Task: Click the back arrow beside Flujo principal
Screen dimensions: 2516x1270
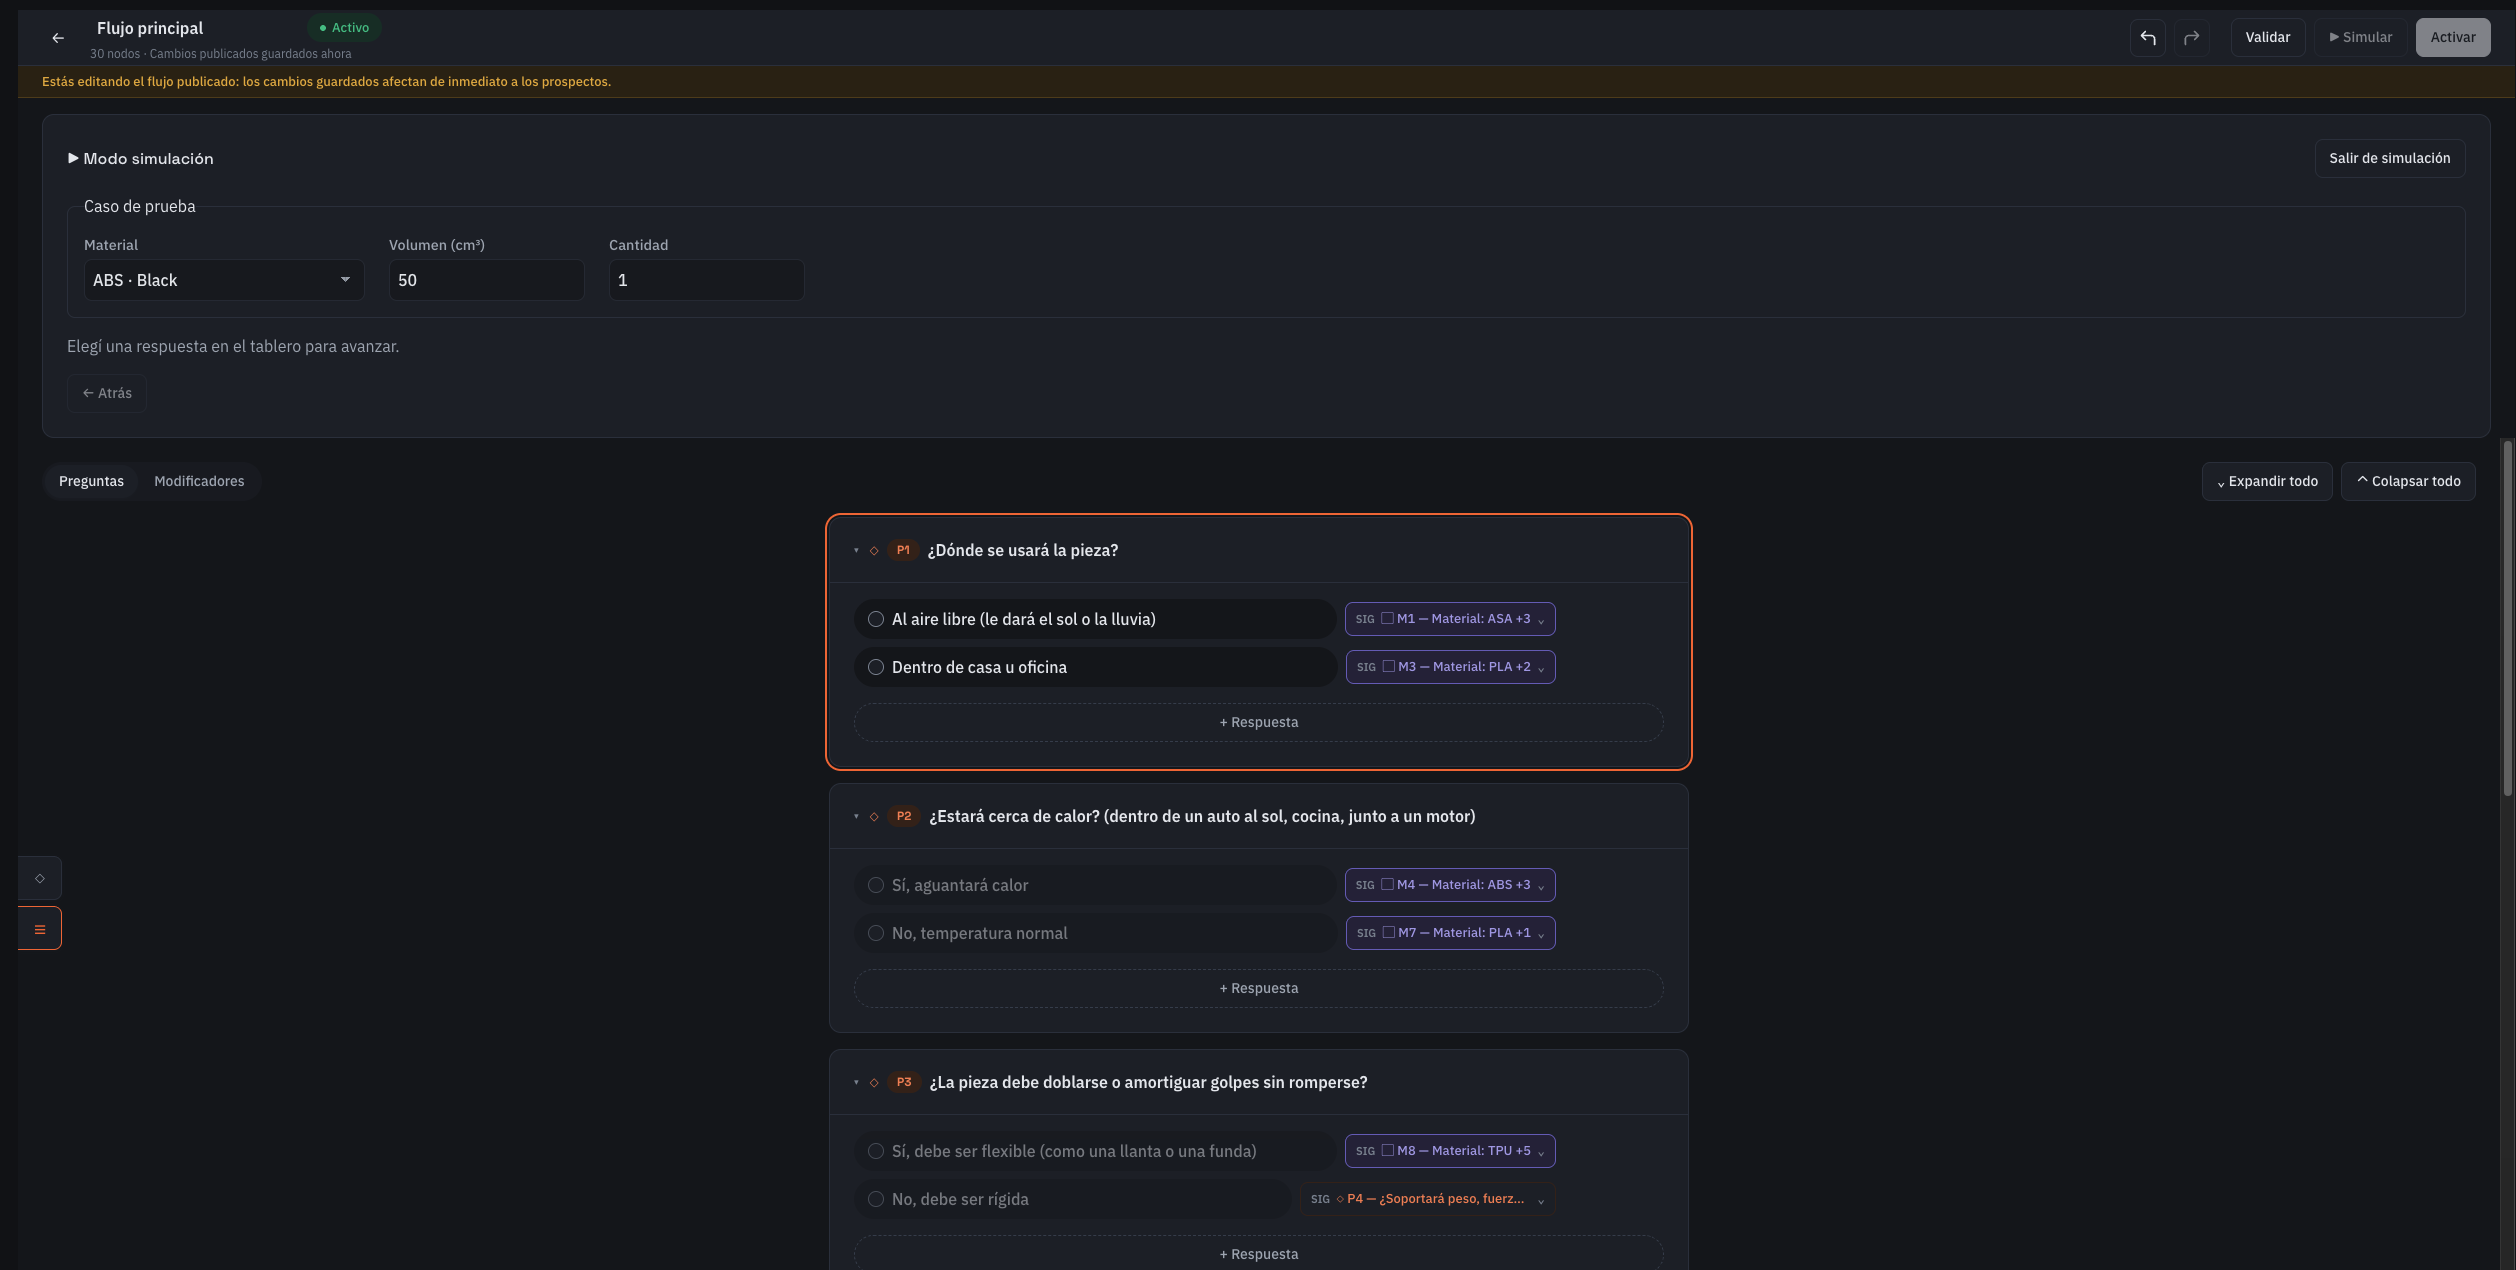Action: (x=58, y=38)
